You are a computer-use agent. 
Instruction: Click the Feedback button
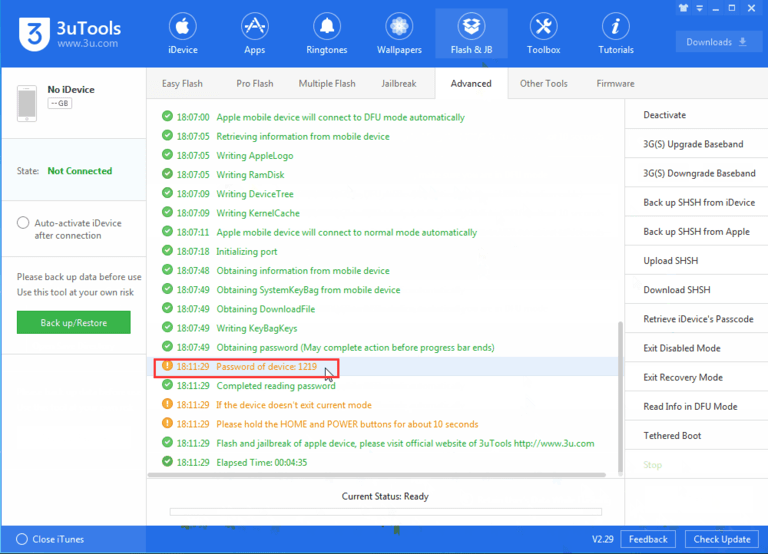[648, 539]
